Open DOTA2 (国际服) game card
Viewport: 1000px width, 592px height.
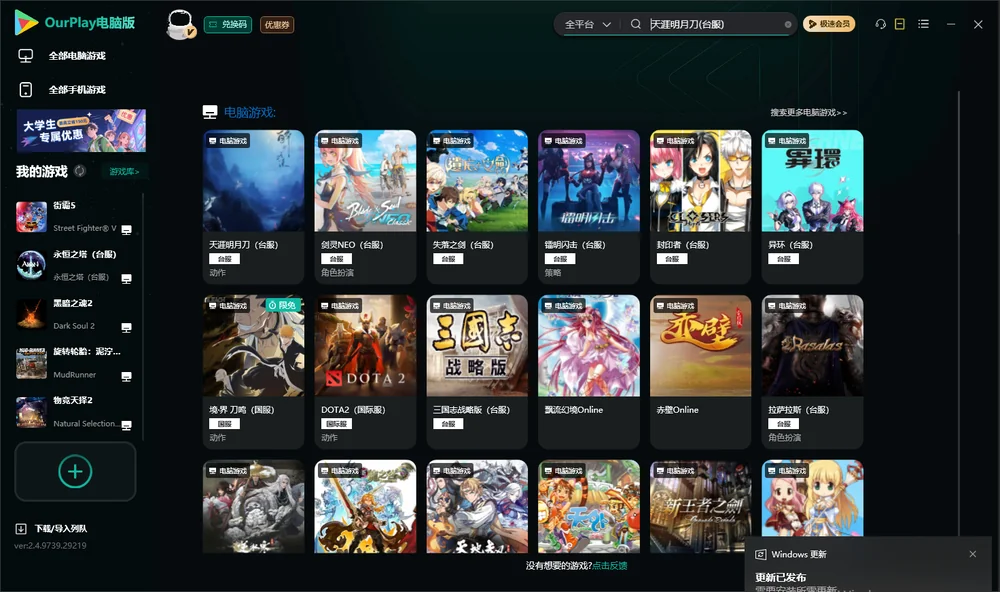tap(365, 372)
